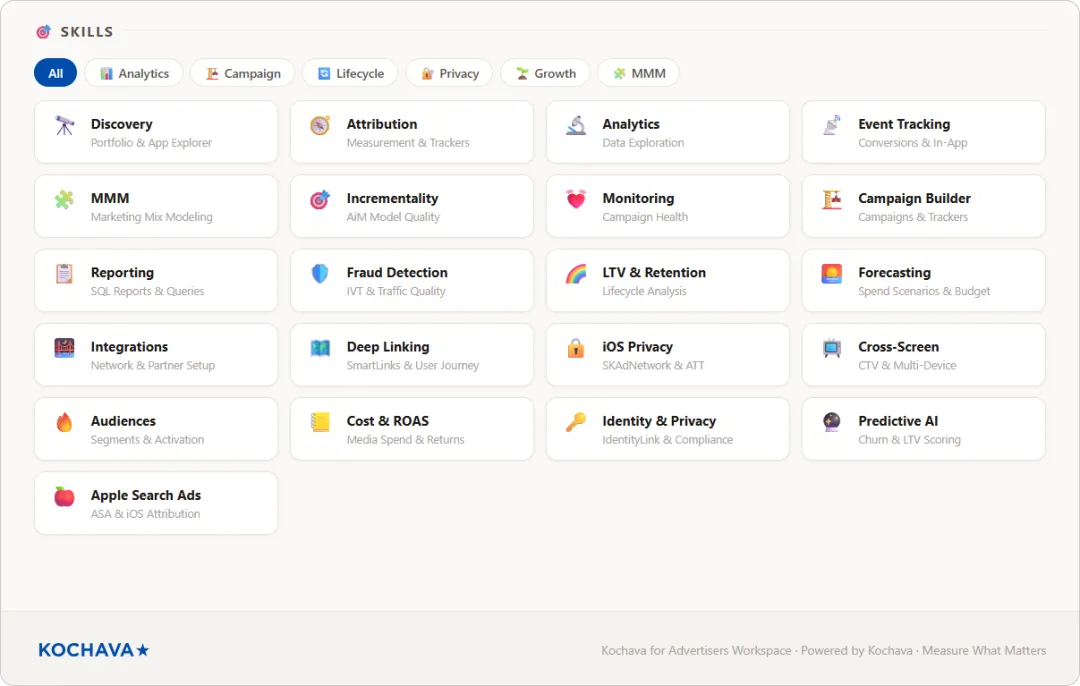
Task: Click the Forecasting sunrise icon
Action: [832, 274]
